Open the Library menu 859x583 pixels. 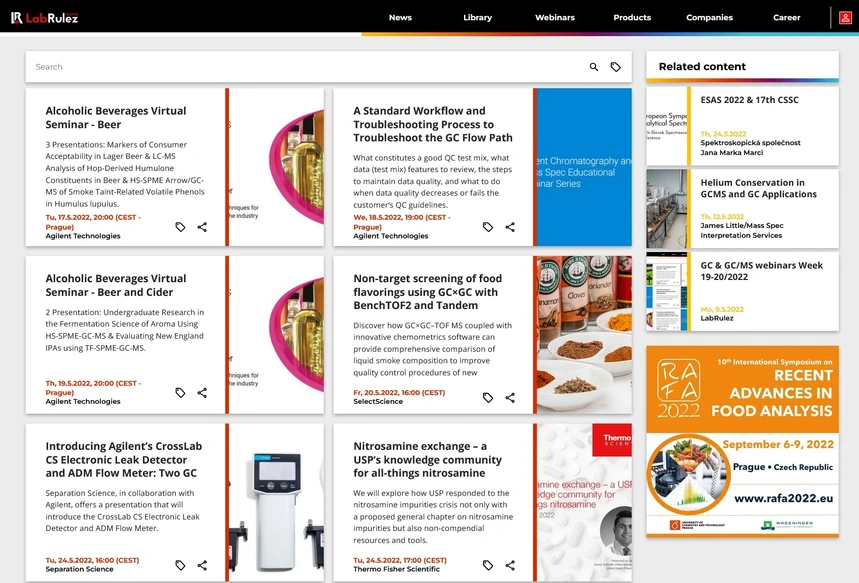click(478, 18)
